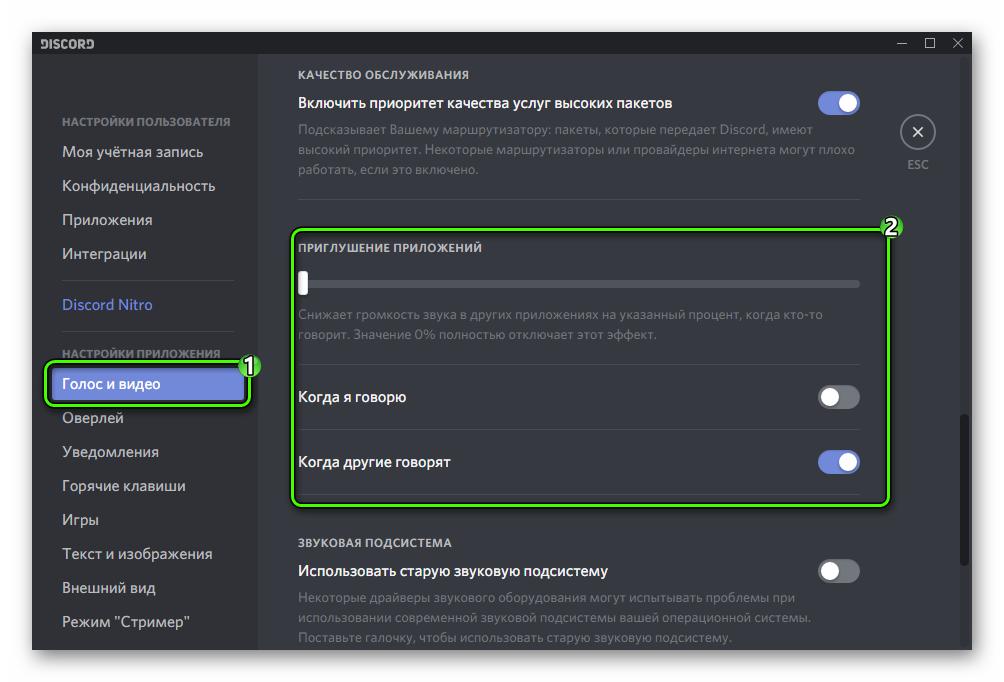1004x682 pixels.
Task: Click the ESC label under close button
Action: [917, 165]
